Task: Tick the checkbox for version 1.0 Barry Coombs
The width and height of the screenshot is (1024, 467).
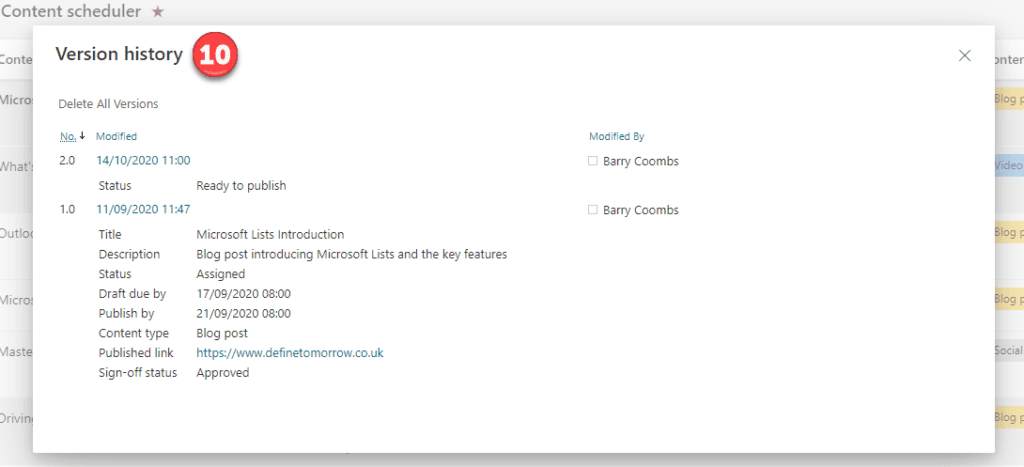Action: point(593,210)
